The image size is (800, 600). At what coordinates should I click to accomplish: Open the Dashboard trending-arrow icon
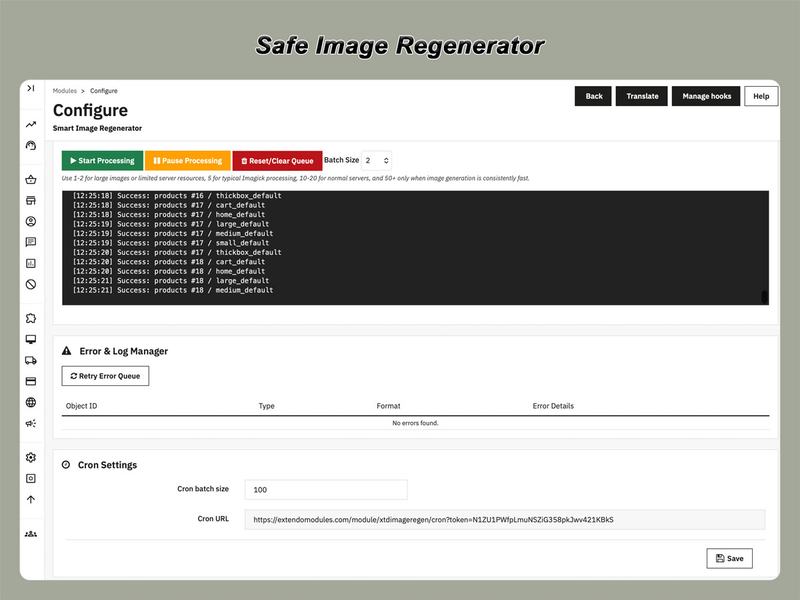pyautogui.click(x=31, y=124)
